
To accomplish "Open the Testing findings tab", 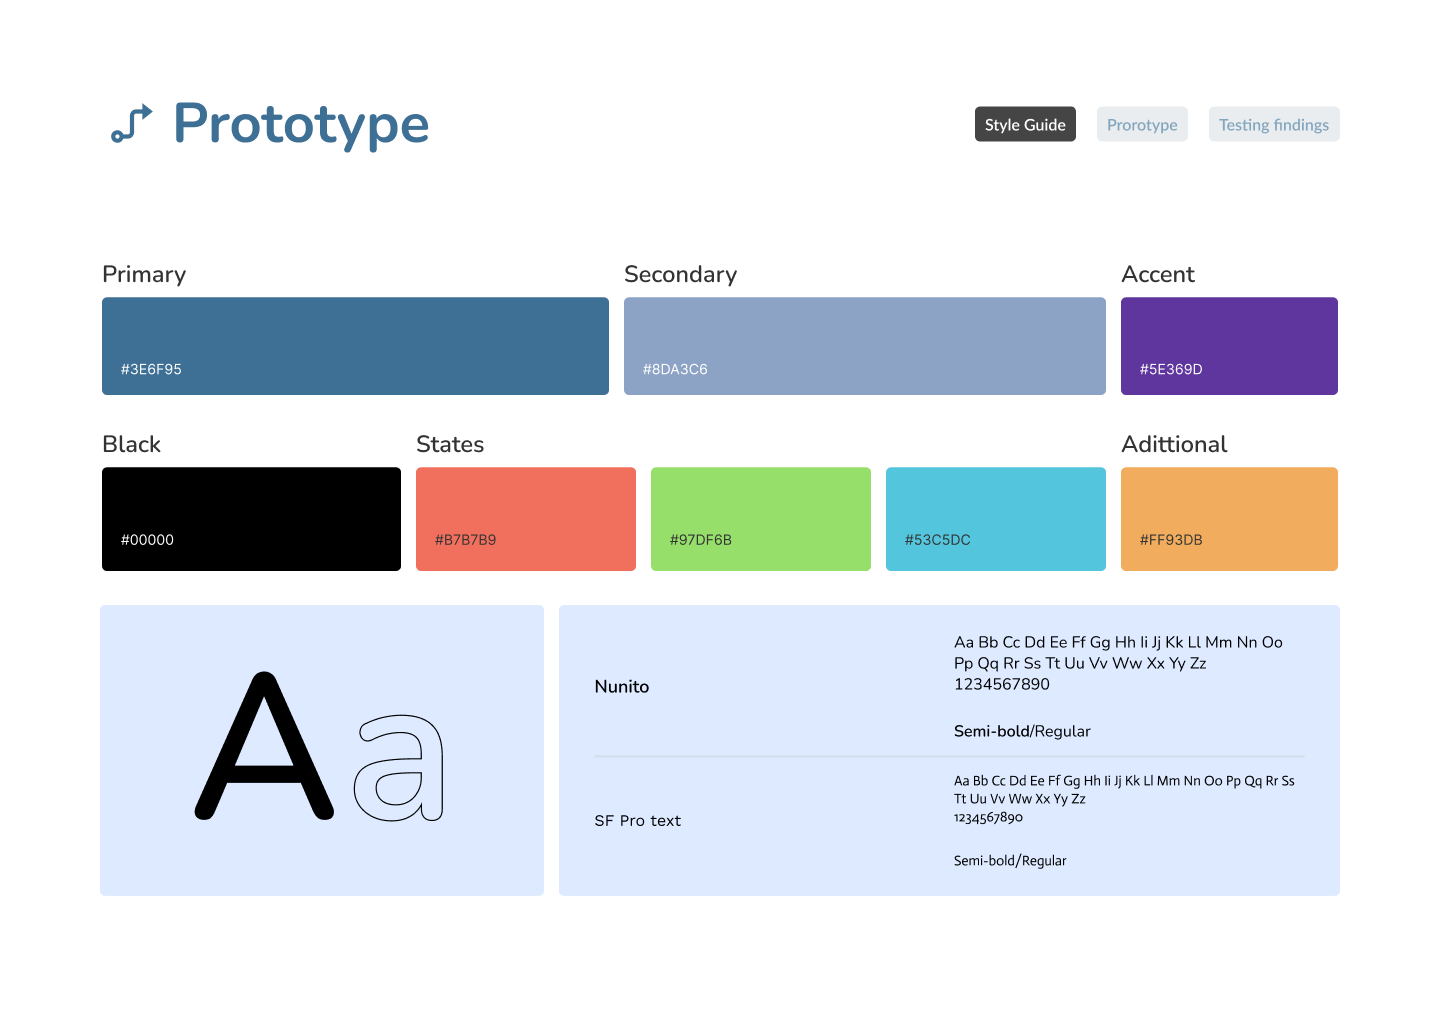I will (1273, 125).
